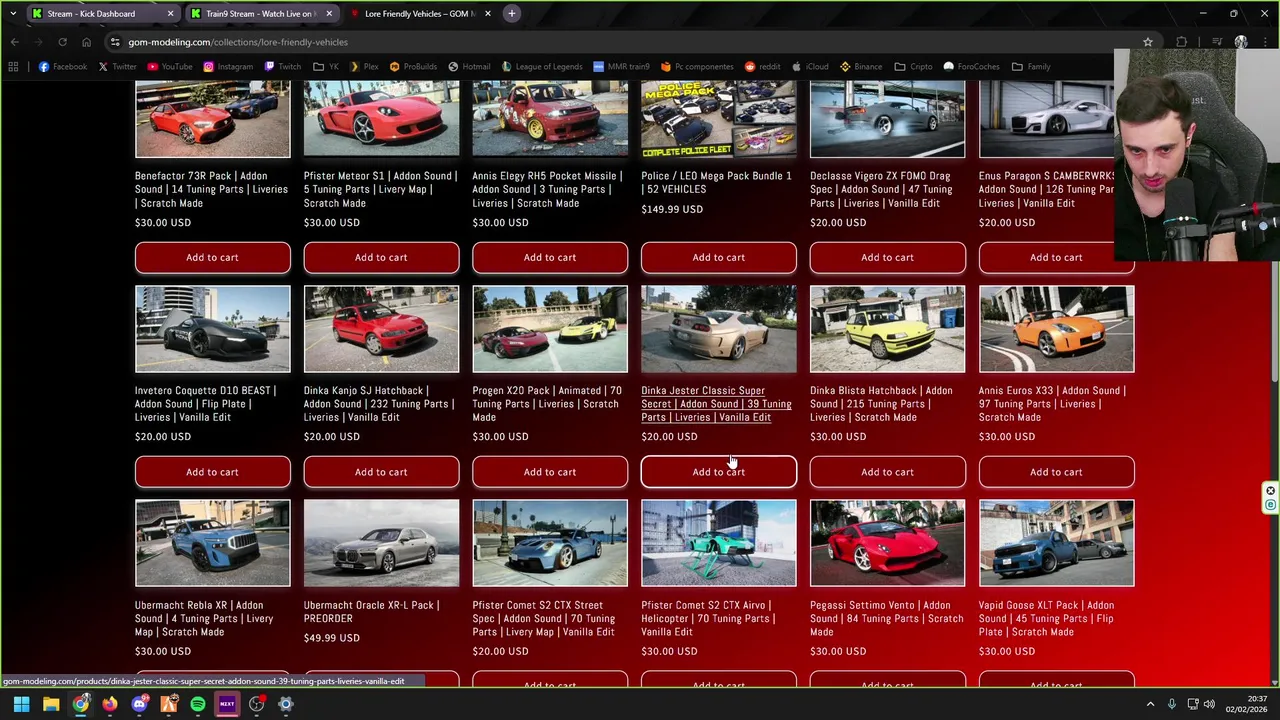Open the ProBuilds bookmark
1280x720 pixels.
[414, 67]
